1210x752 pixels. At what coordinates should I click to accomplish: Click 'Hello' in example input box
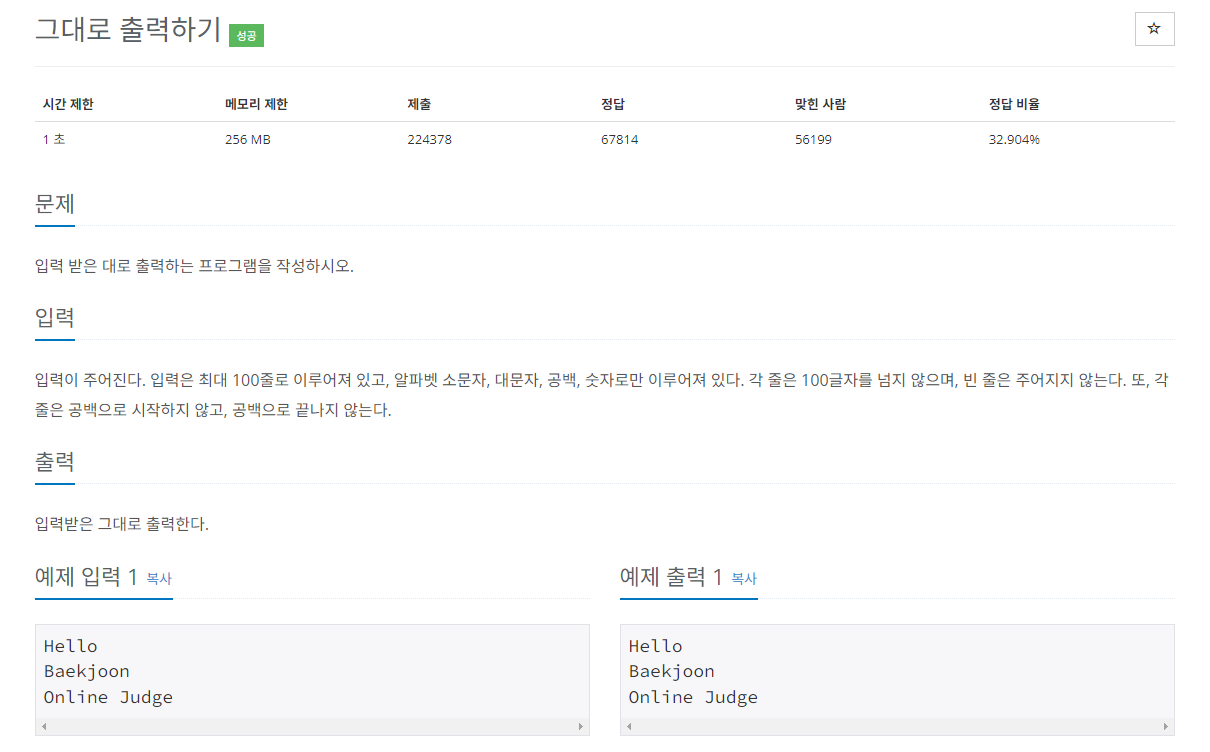point(71,646)
